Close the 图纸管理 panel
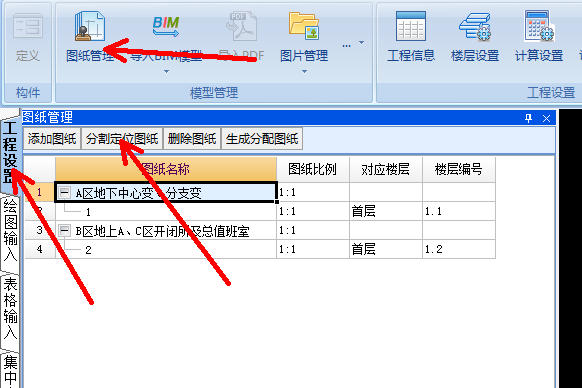 tap(546, 118)
